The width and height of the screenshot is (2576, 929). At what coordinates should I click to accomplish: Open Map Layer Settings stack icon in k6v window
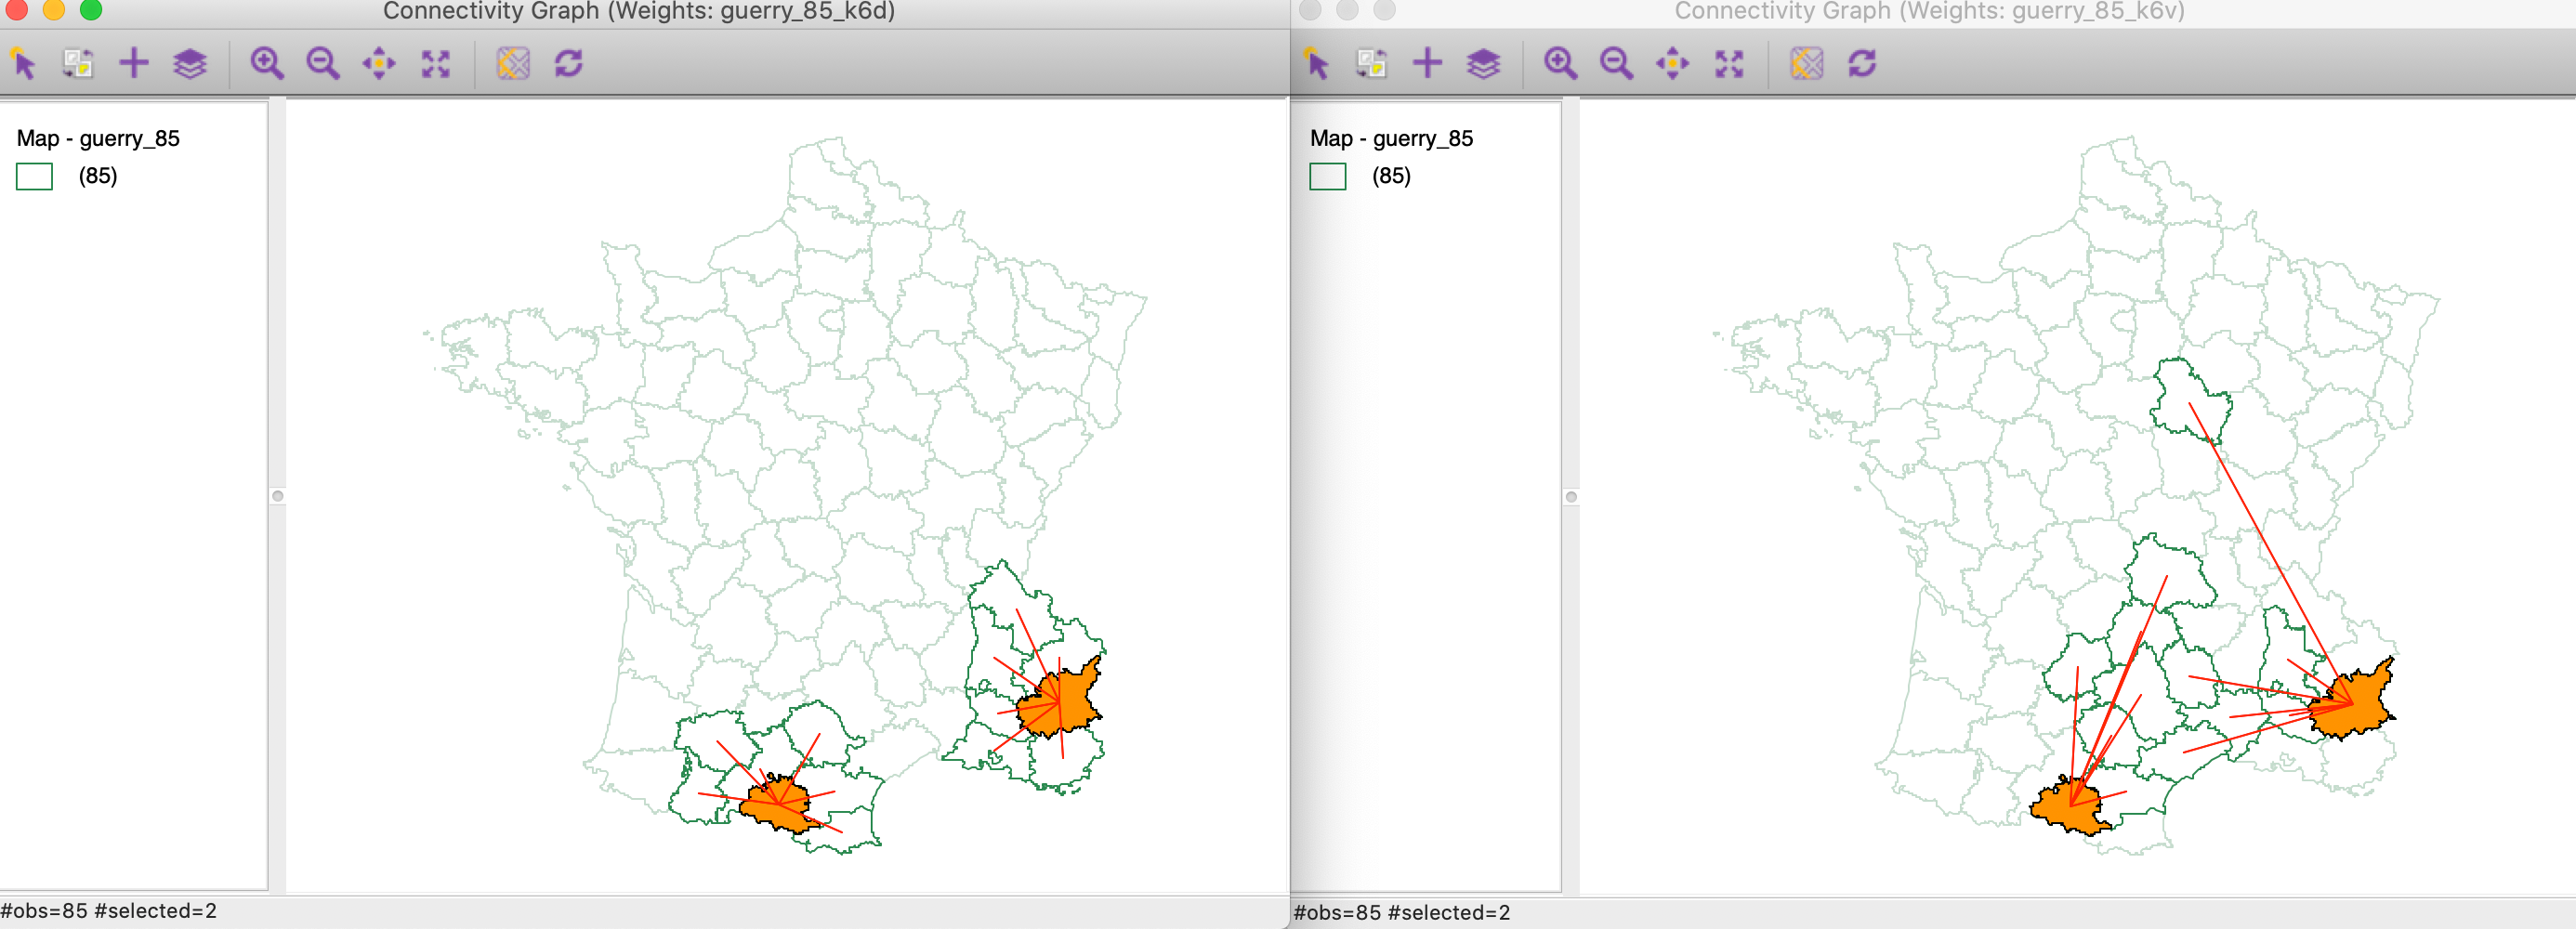[1483, 64]
